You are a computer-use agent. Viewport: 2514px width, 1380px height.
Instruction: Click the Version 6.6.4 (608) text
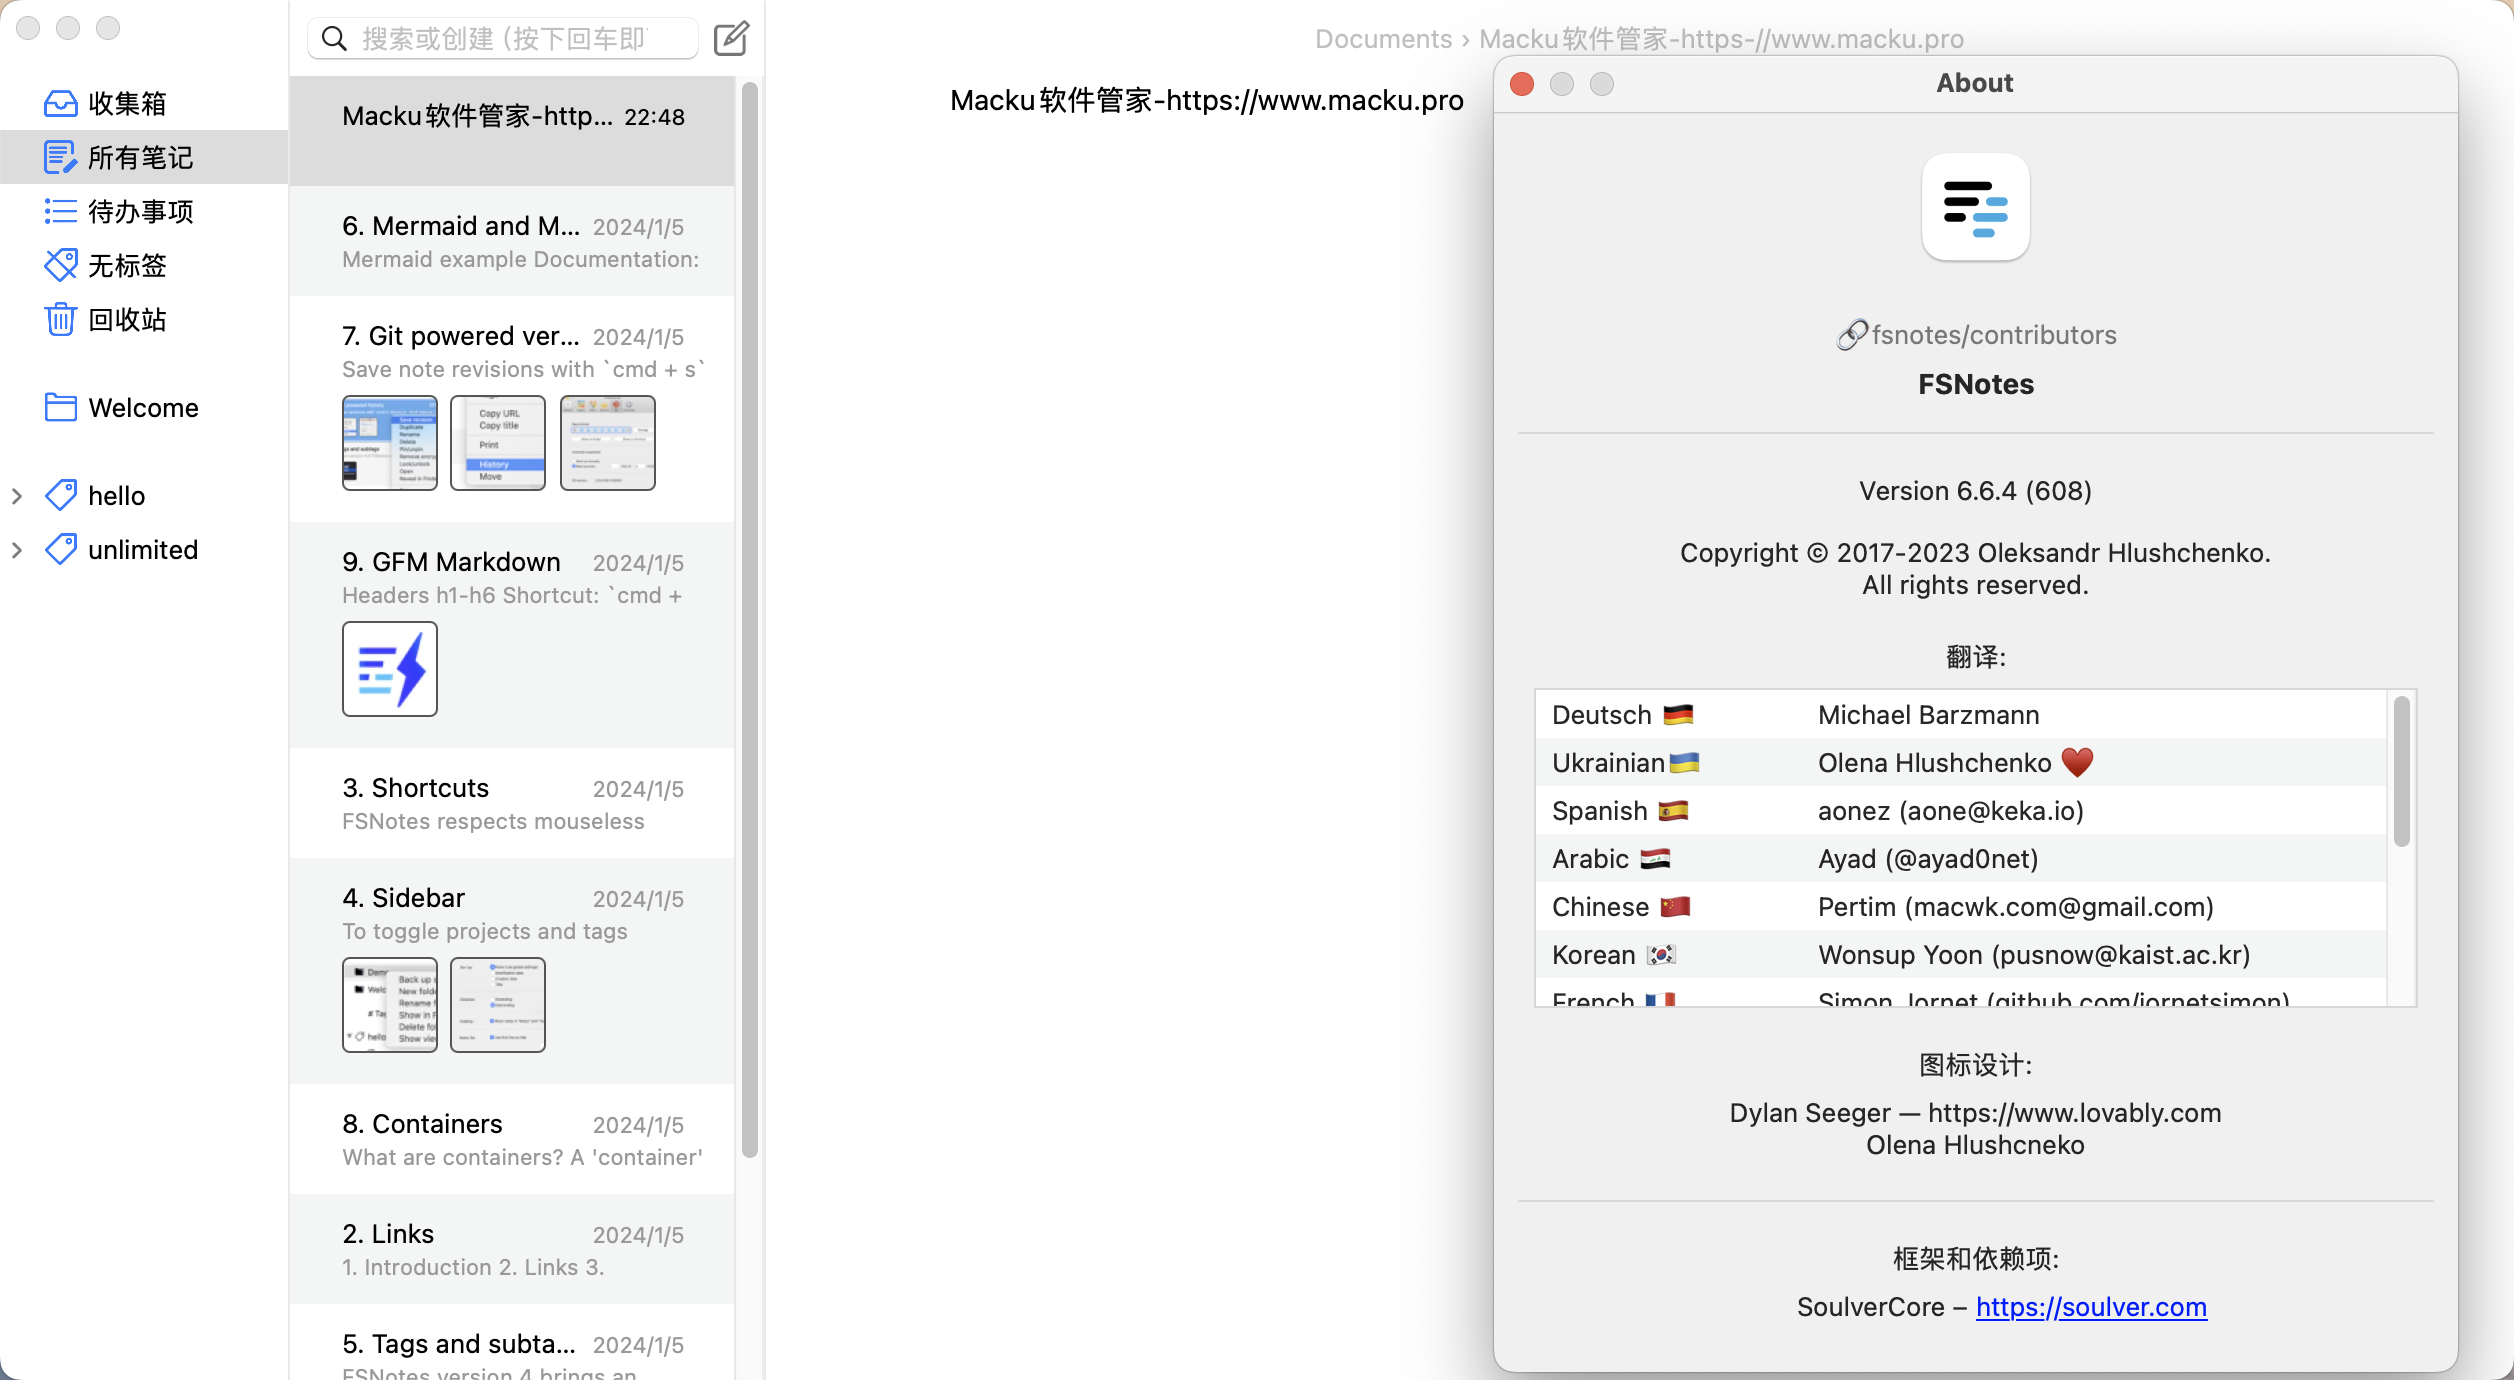[1975, 491]
